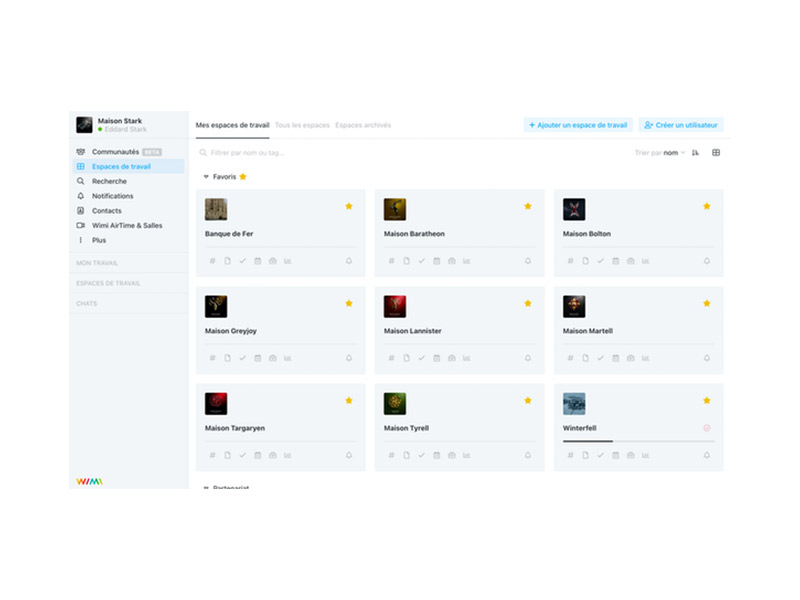This screenshot has width=800, height=600.
Task: Click the Wimi logo at sidebar bottom
Action: (x=89, y=481)
